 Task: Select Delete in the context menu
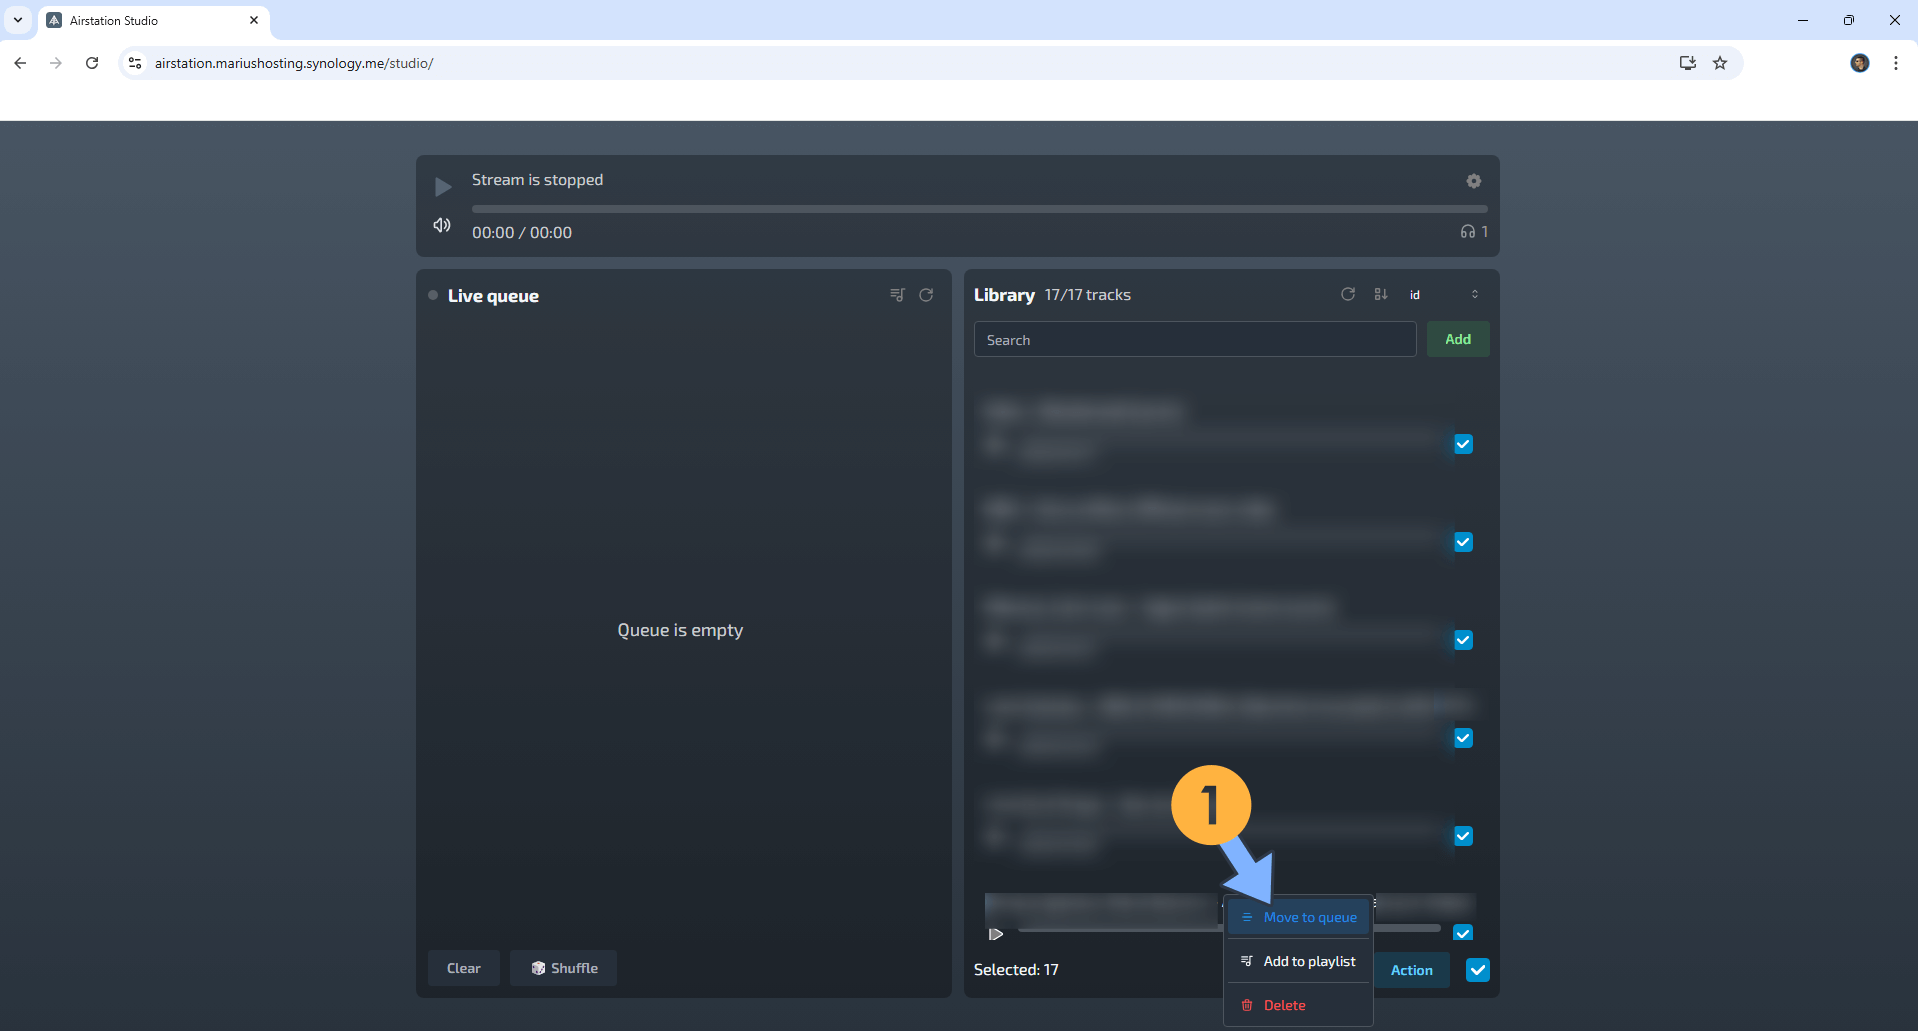pyautogui.click(x=1285, y=1005)
